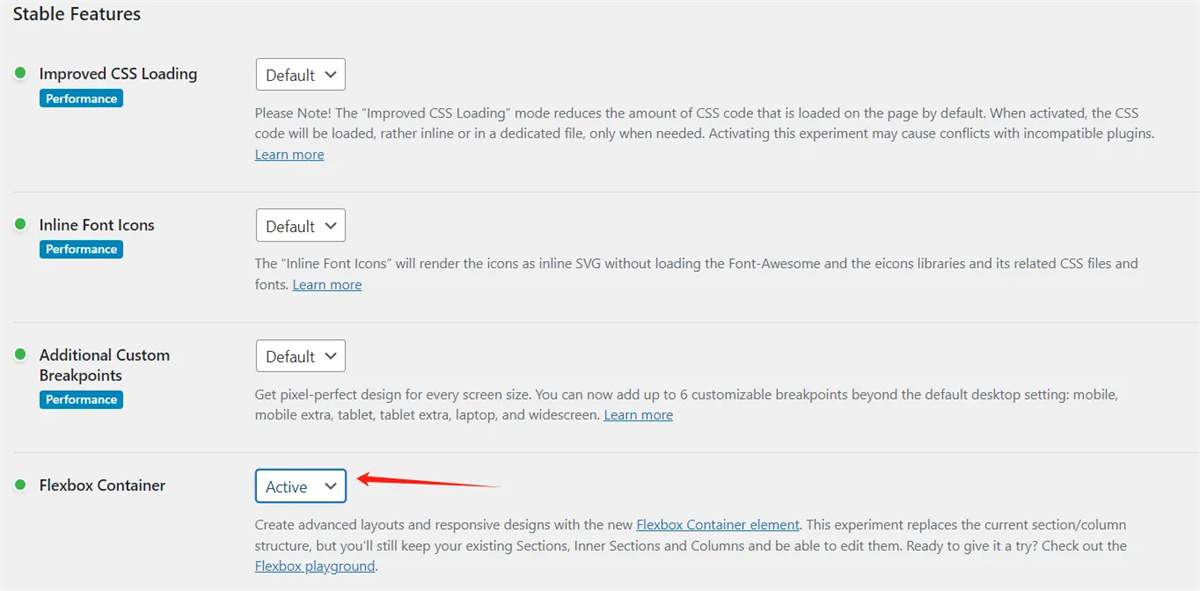The height and width of the screenshot is (591, 1200).
Task: Click the green status dot beside Inline Font Icons
Action: tap(20, 224)
